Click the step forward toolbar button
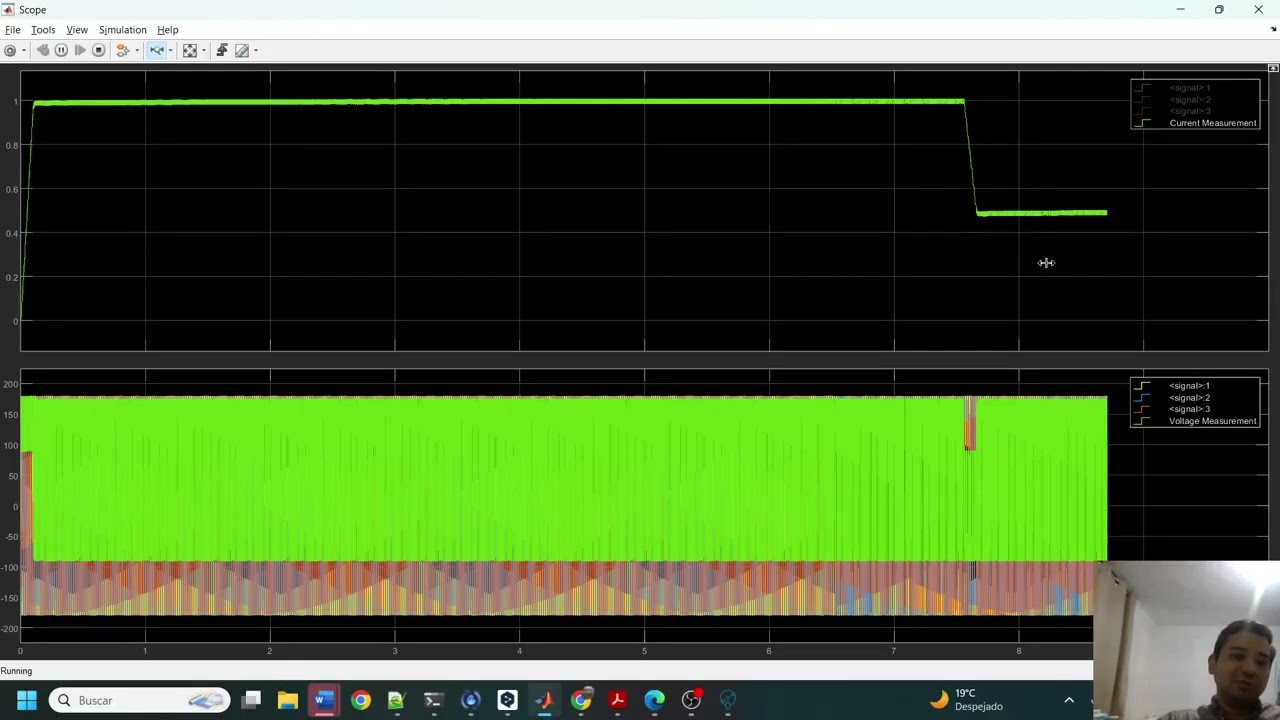This screenshot has height=720, width=1280. [x=80, y=50]
